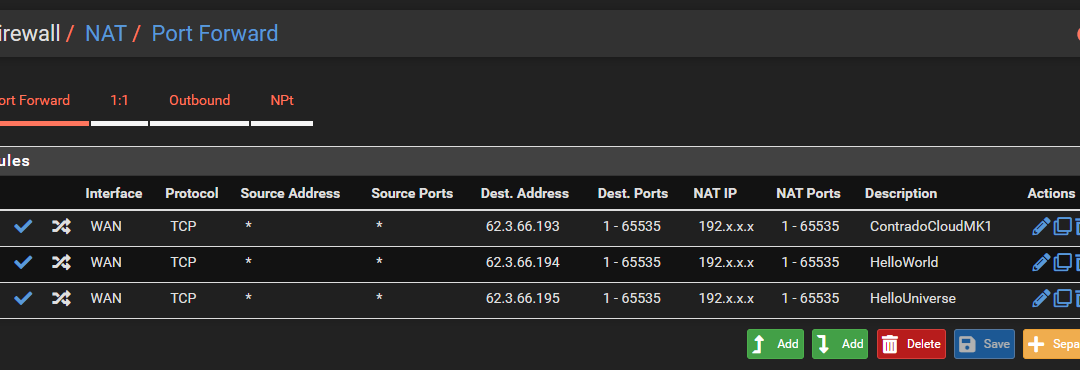The image size is (1080, 370).
Task: Toggle the enabled checkmark on the HelloUniverse rule
Action: (x=23, y=298)
